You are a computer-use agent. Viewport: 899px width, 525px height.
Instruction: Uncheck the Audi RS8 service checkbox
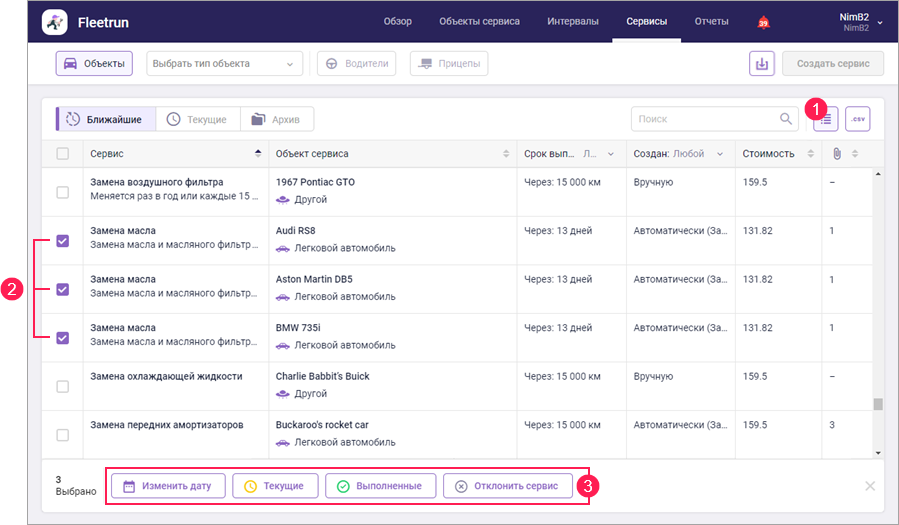click(x=63, y=241)
